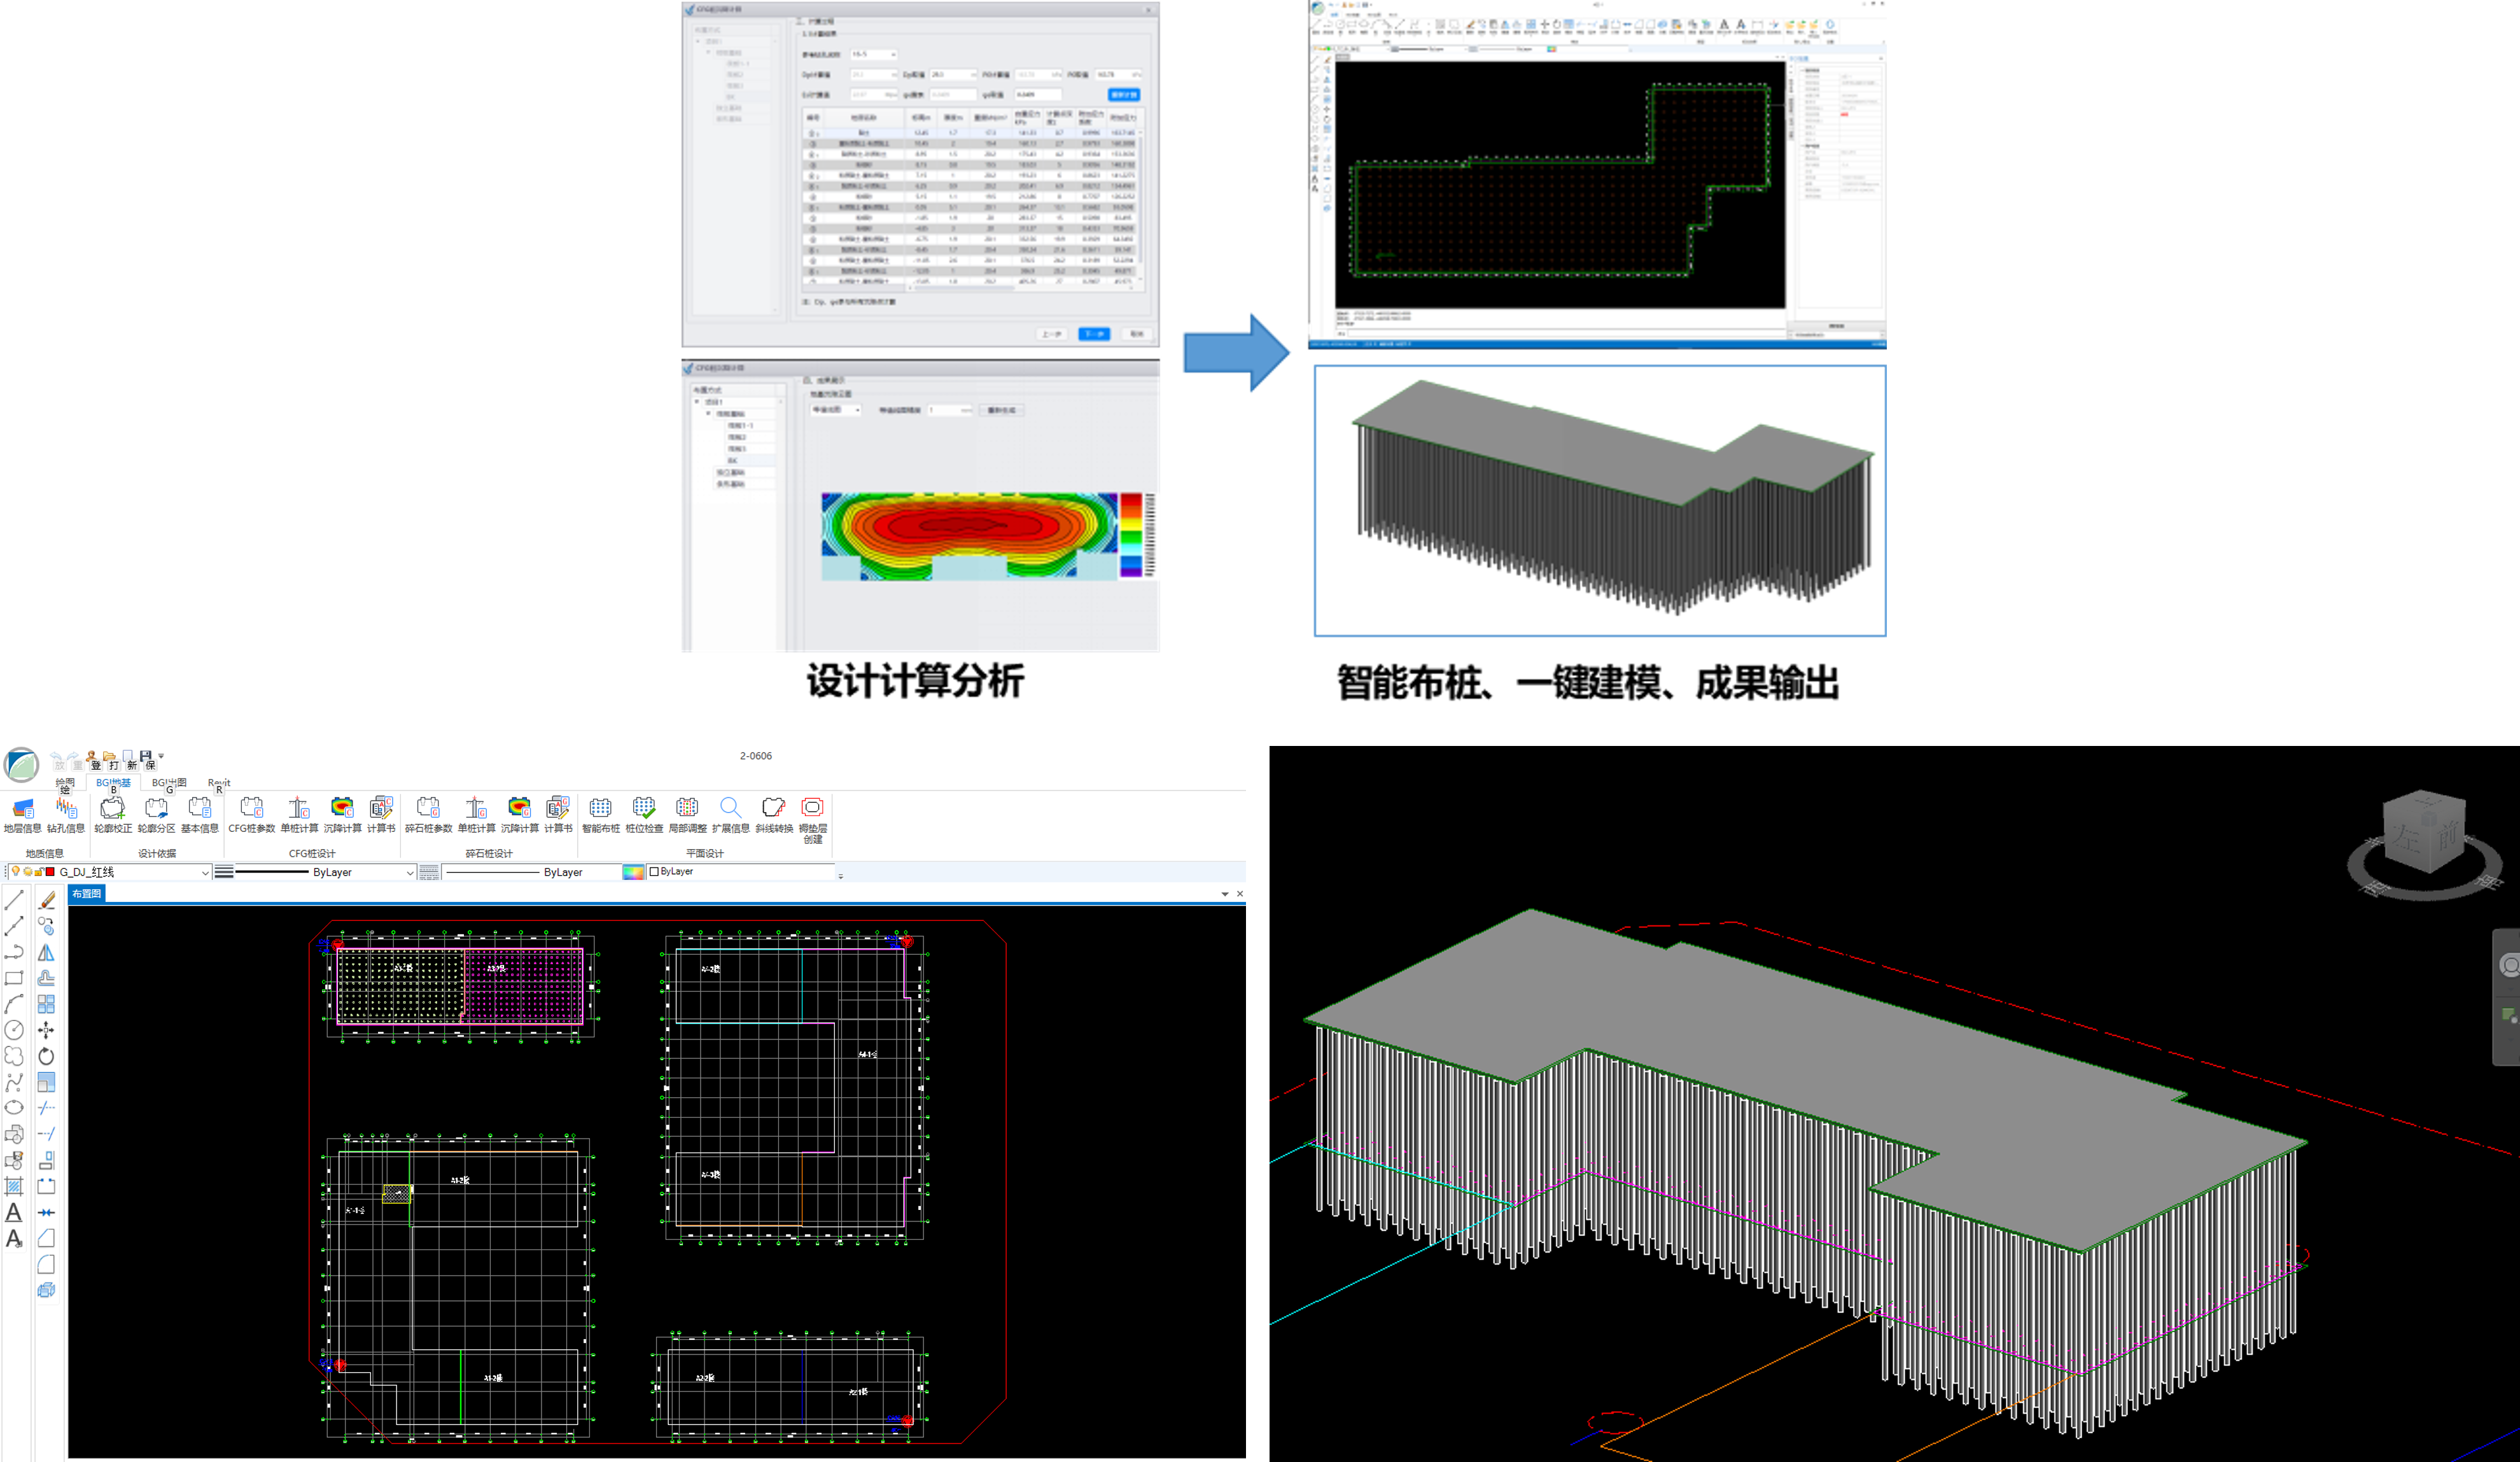
Task: Toggle layer lock padlock icon
Action: pos(39,872)
